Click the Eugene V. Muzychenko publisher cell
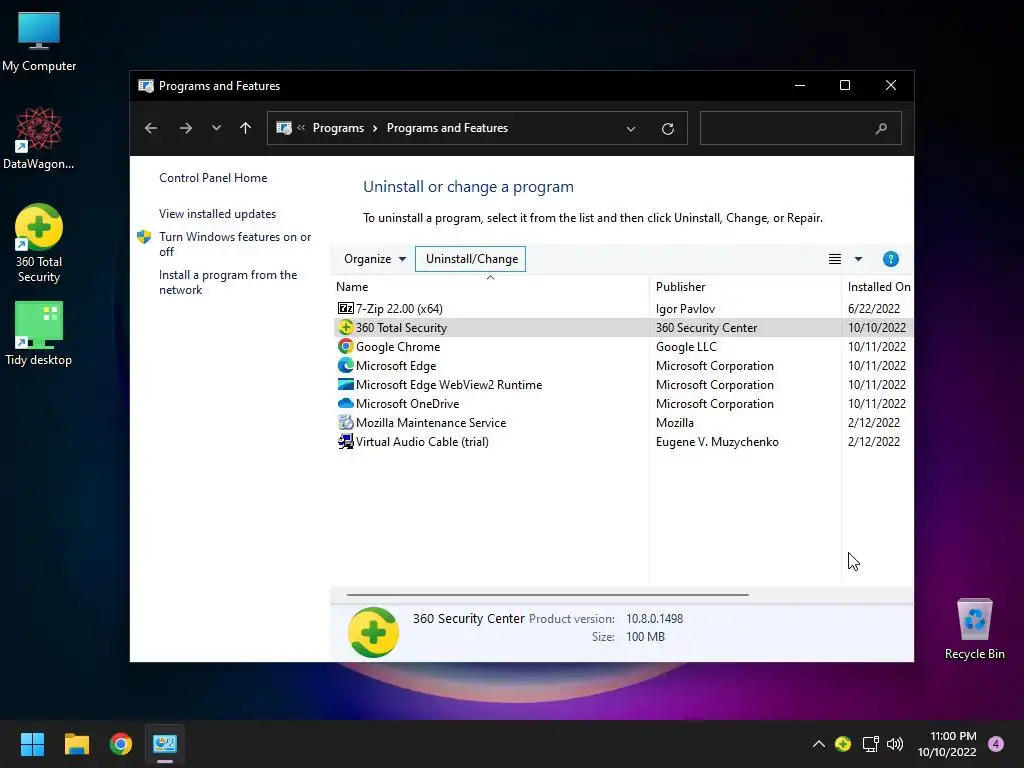 click(717, 442)
